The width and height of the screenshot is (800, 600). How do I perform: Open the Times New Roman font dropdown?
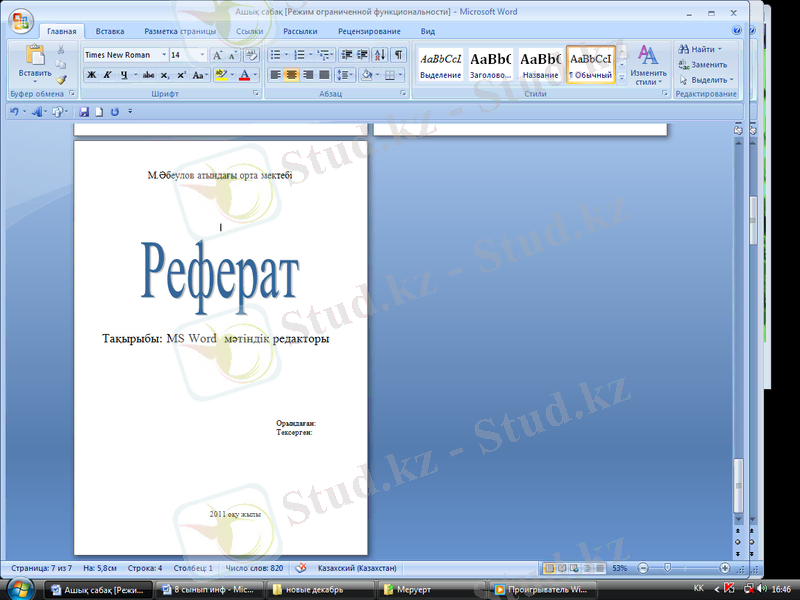161,55
